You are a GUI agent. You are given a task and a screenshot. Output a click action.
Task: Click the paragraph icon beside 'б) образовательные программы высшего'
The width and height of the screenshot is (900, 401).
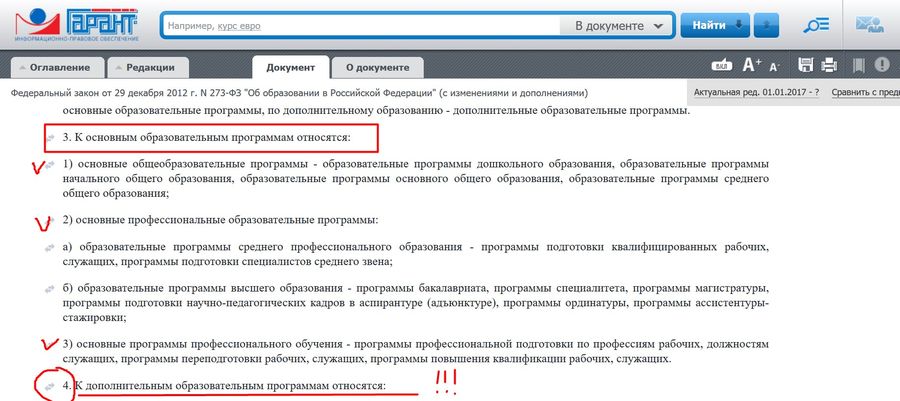[x=51, y=289]
